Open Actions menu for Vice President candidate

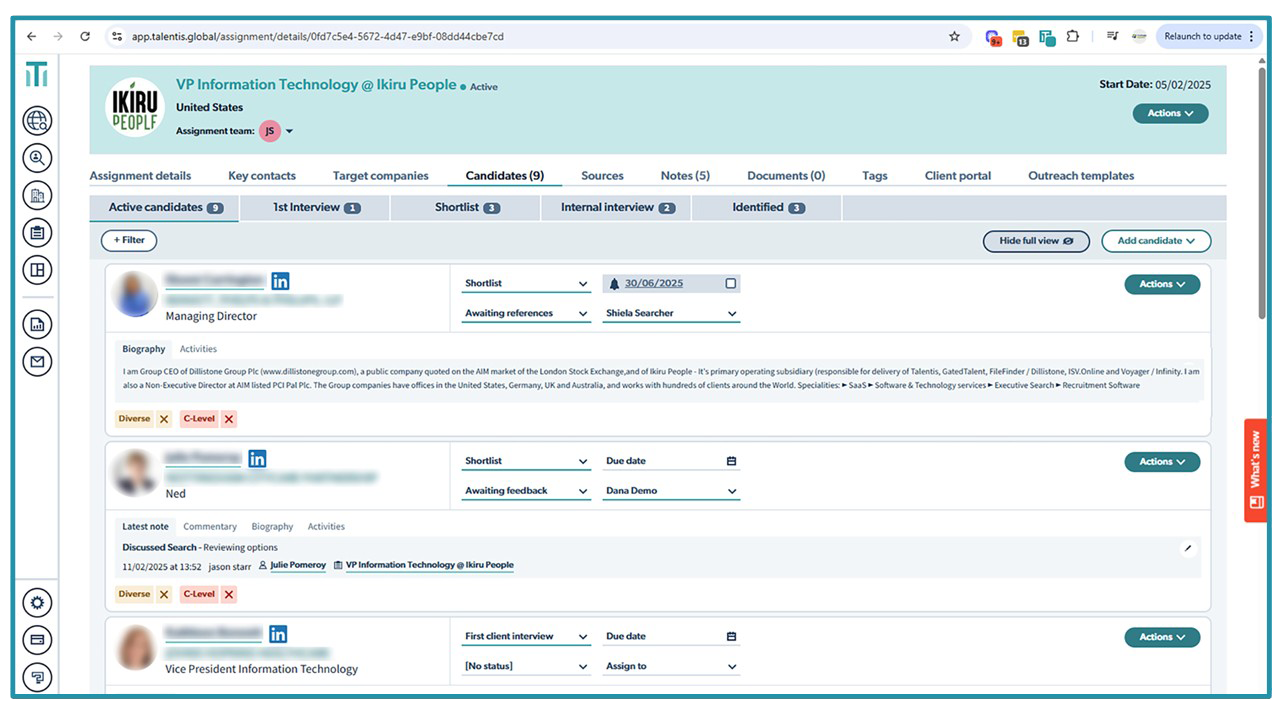tap(1162, 637)
